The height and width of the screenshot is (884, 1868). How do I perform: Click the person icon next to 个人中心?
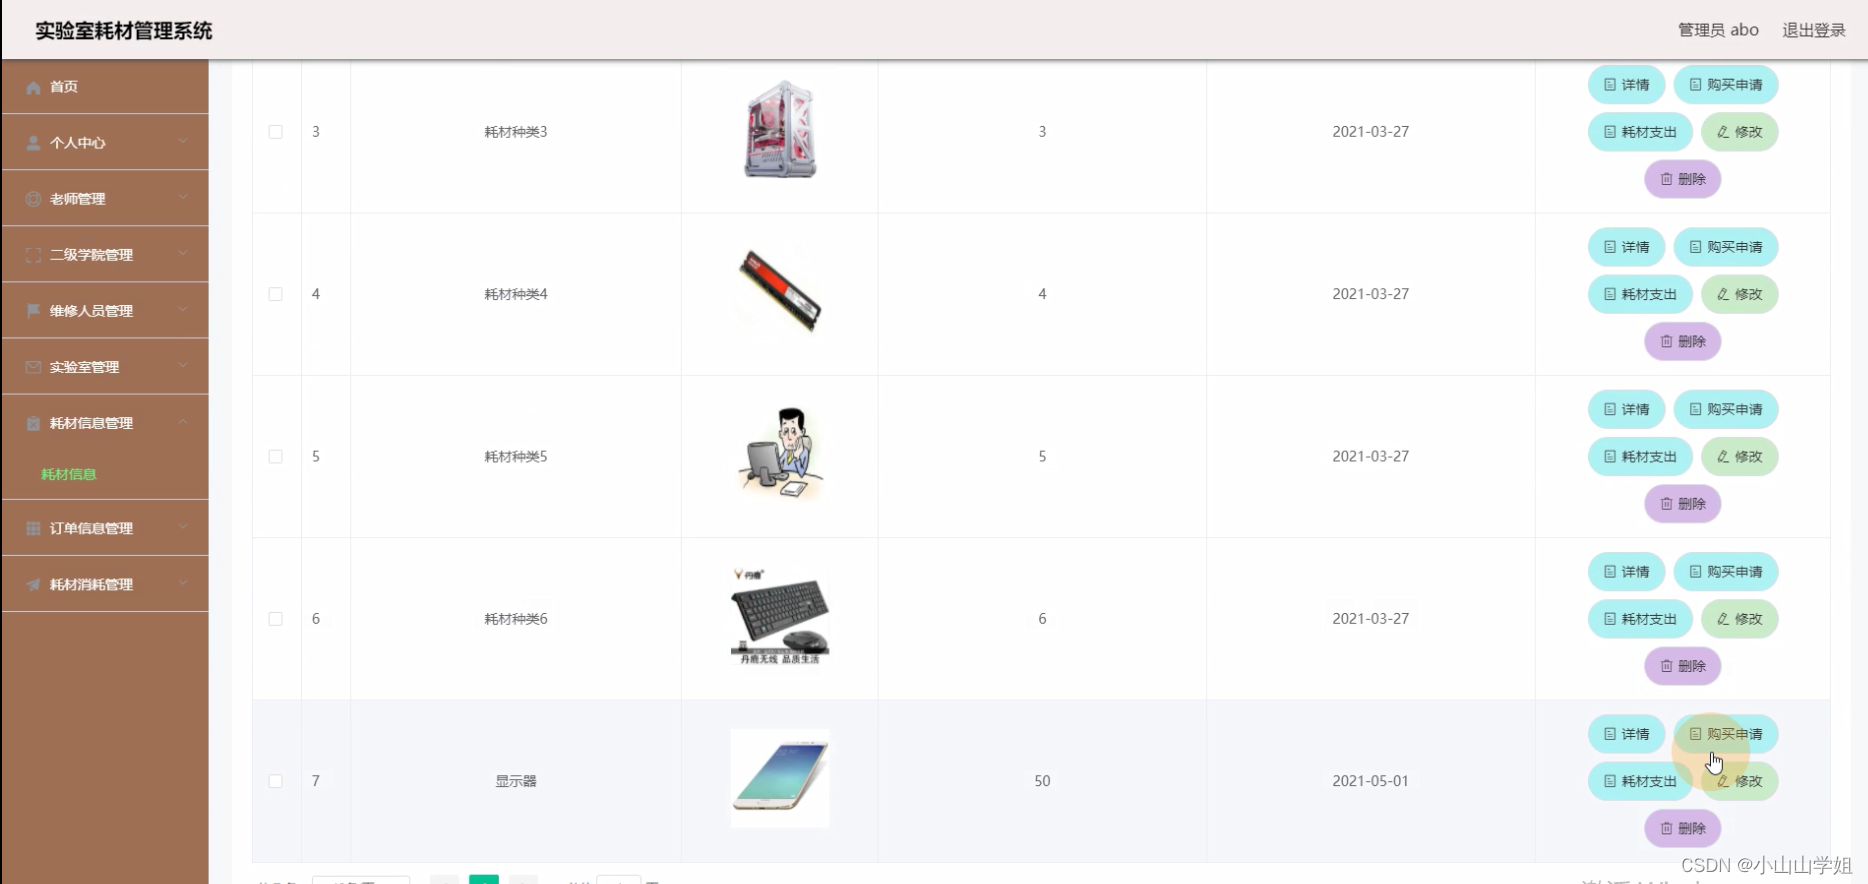click(33, 143)
